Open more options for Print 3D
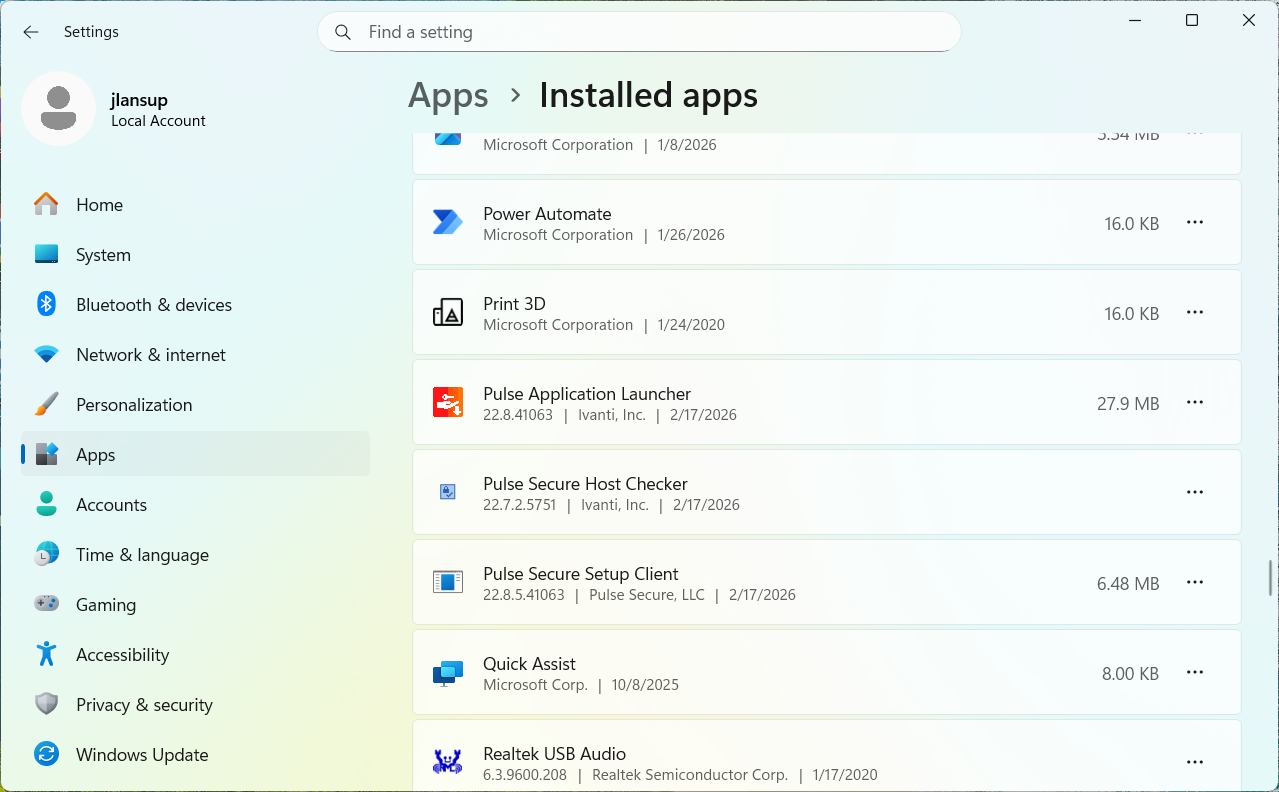 [x=1194, y=312]
